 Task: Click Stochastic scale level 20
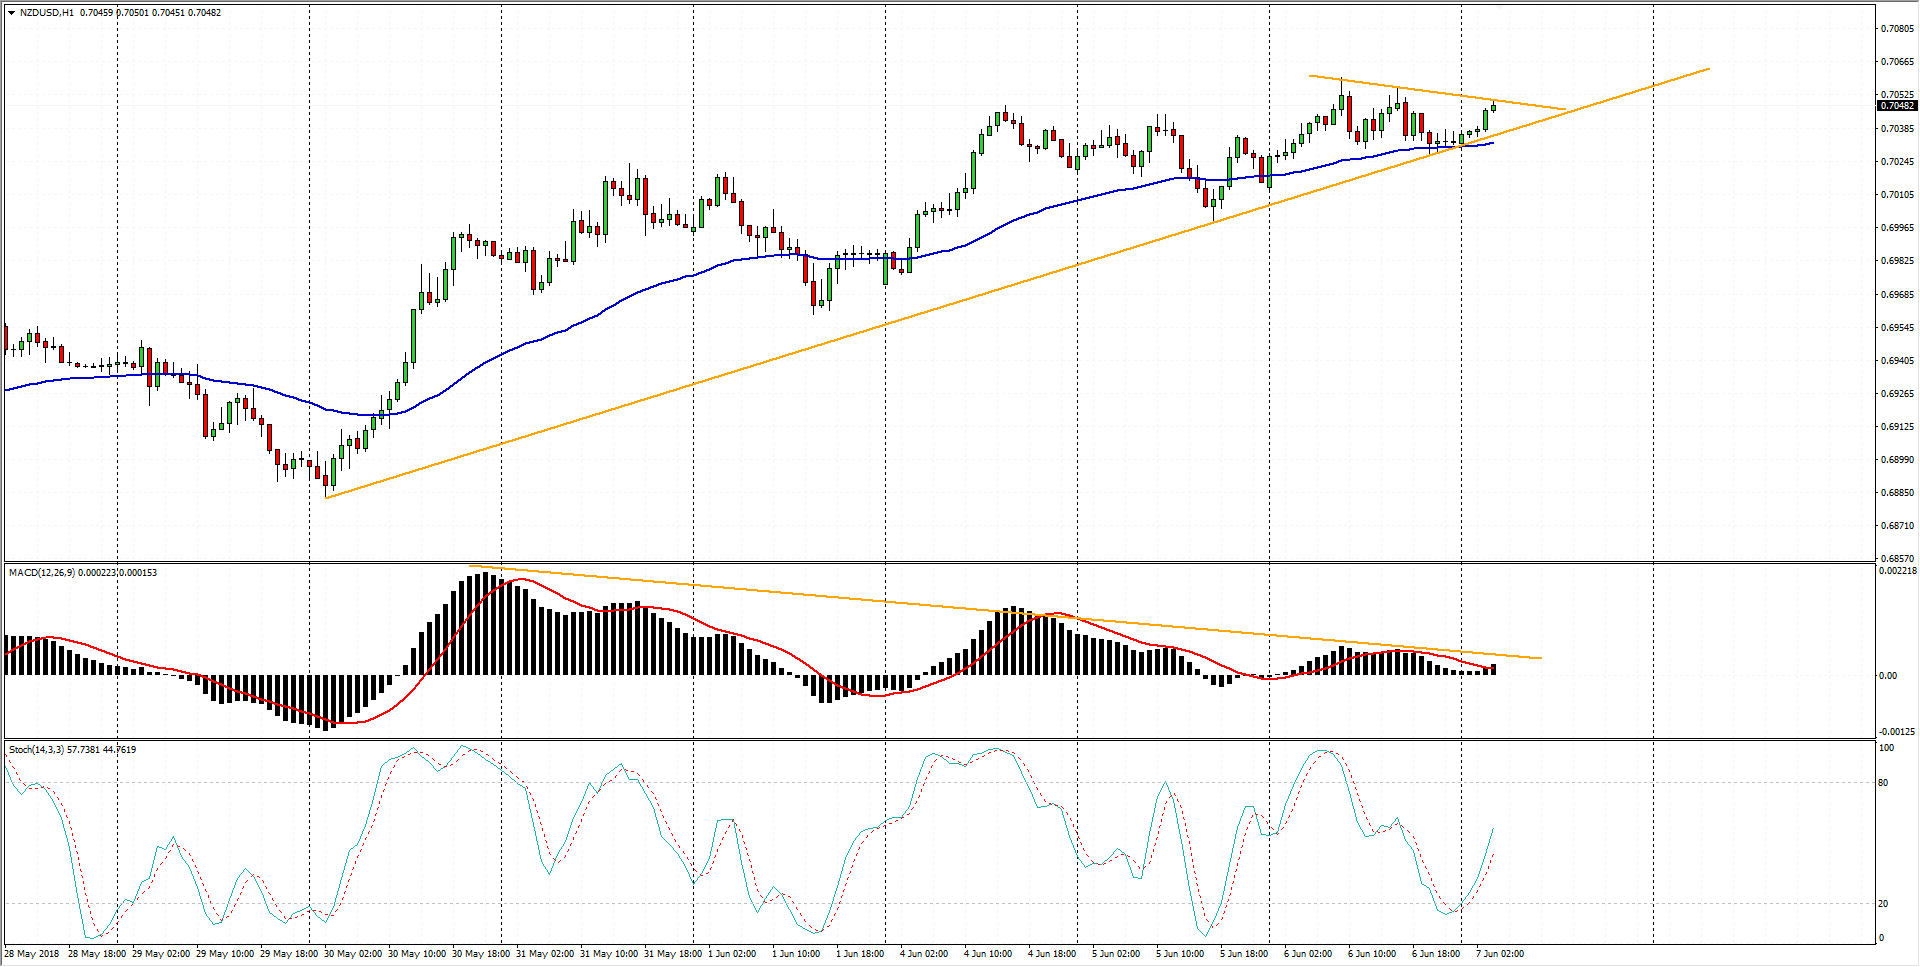click(x=1884, y=903)
